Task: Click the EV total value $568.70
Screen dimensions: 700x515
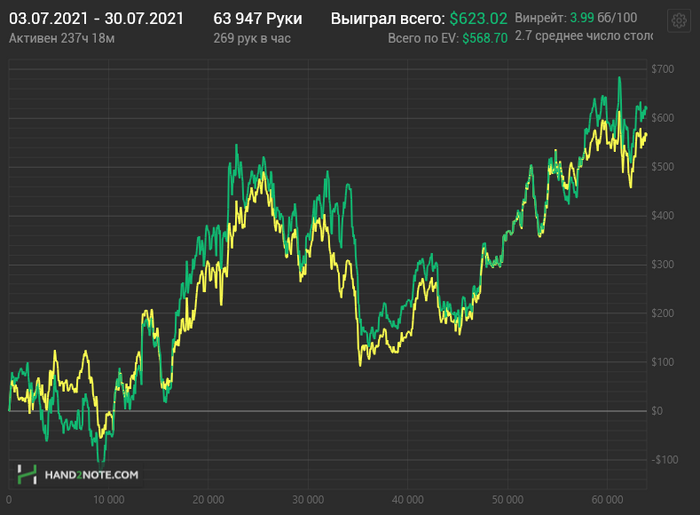Action: pos(485,38)
